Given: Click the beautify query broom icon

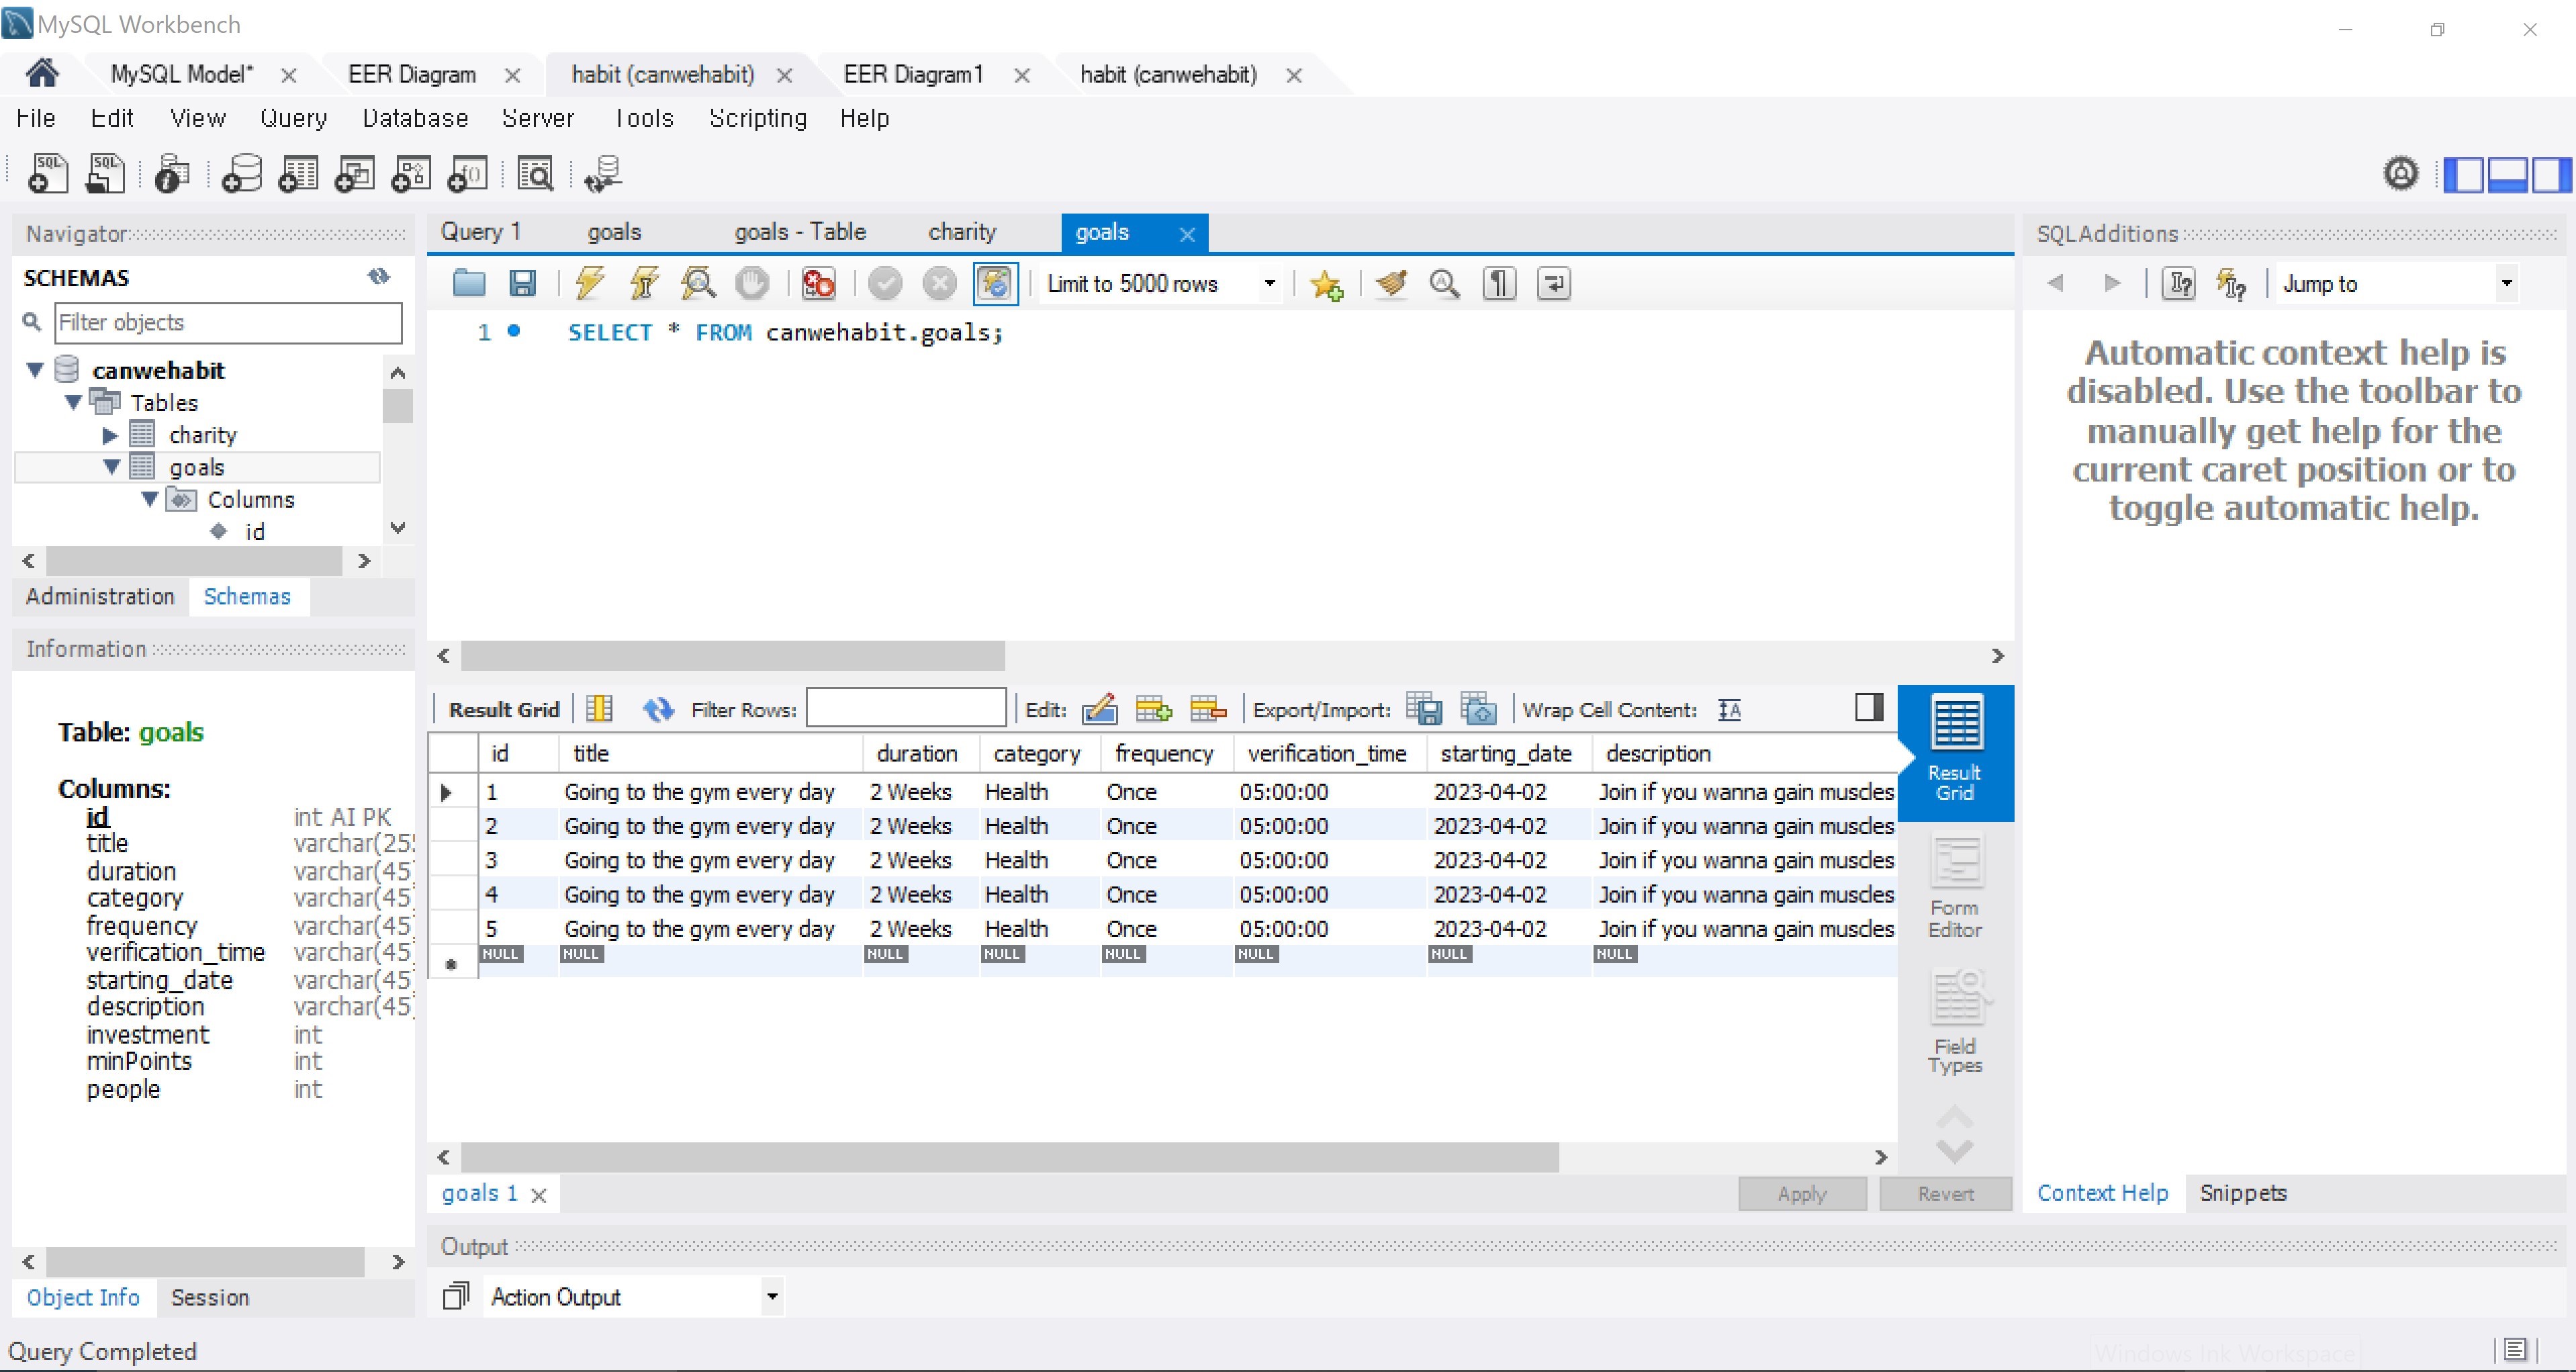Looking at the screenshot, I should click(x=1390, y=284).
